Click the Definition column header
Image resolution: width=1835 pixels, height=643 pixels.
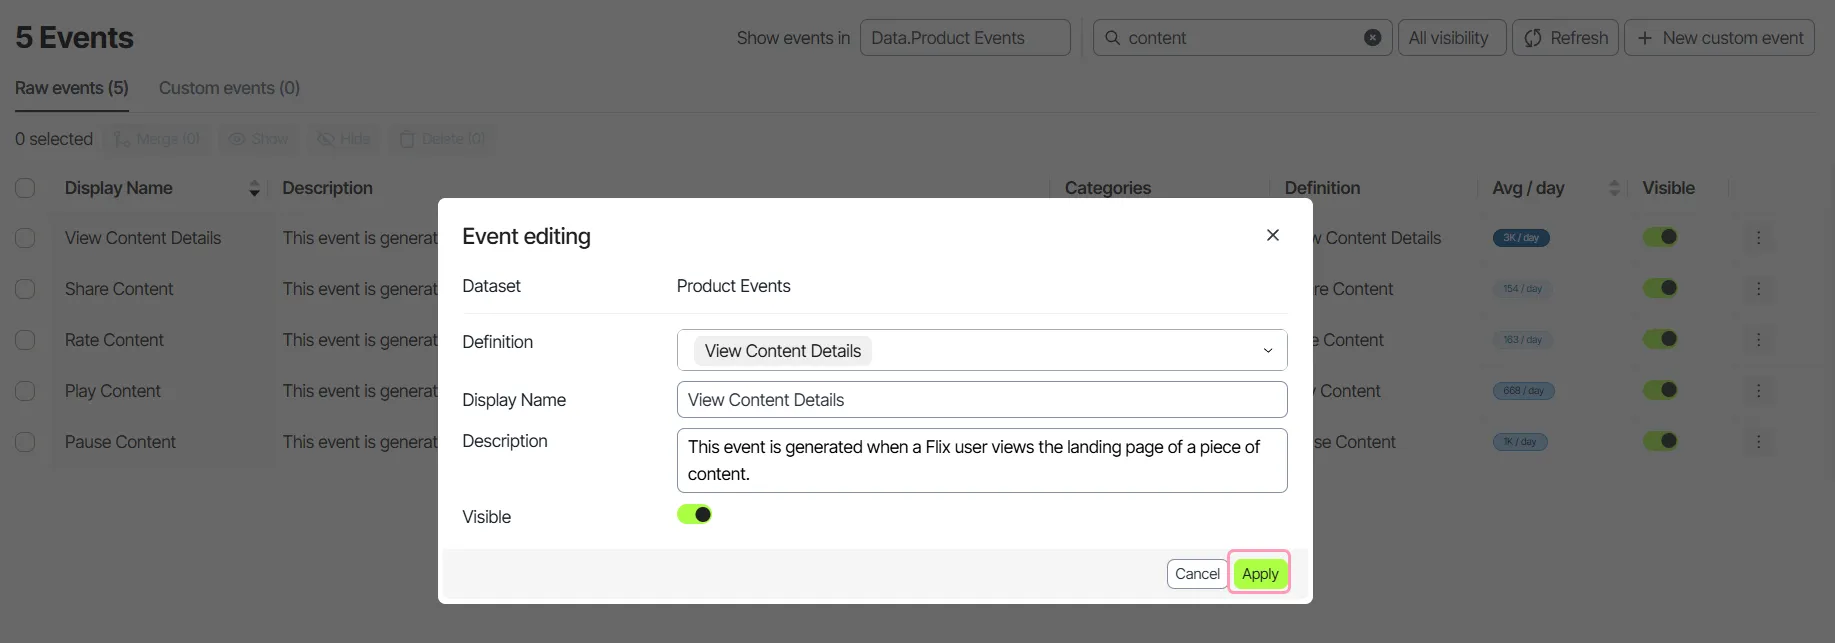(x=1322, y=188)
